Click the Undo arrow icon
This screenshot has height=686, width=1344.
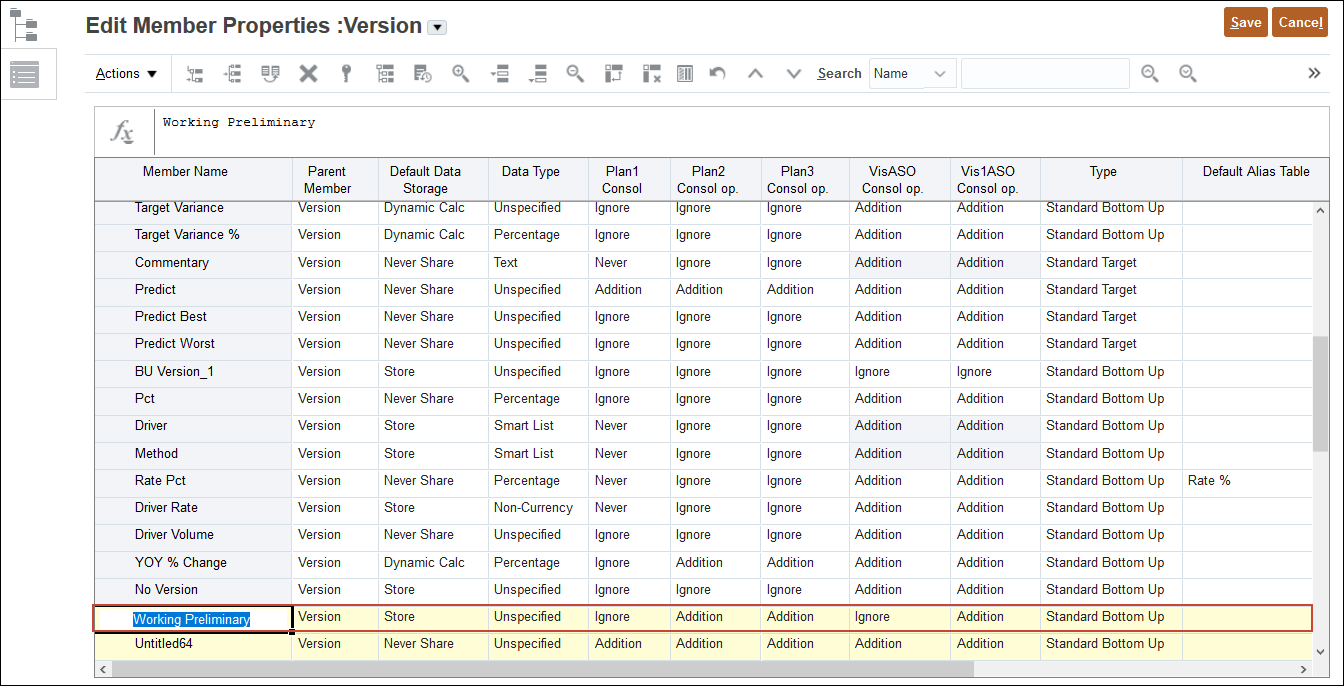716,73
